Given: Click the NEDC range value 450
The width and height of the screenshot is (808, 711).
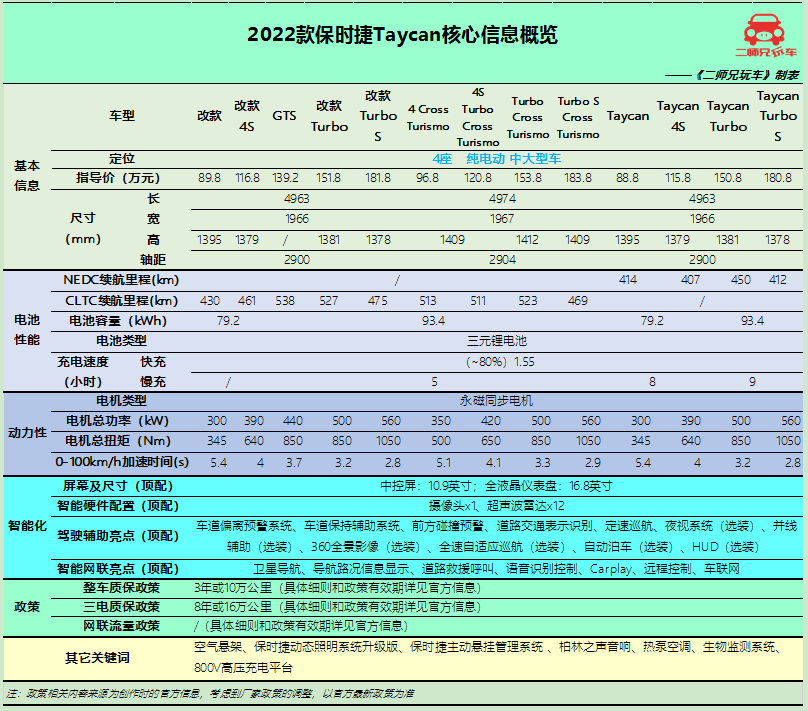Looking at the screenshot, I should click(x=740, y=280).
